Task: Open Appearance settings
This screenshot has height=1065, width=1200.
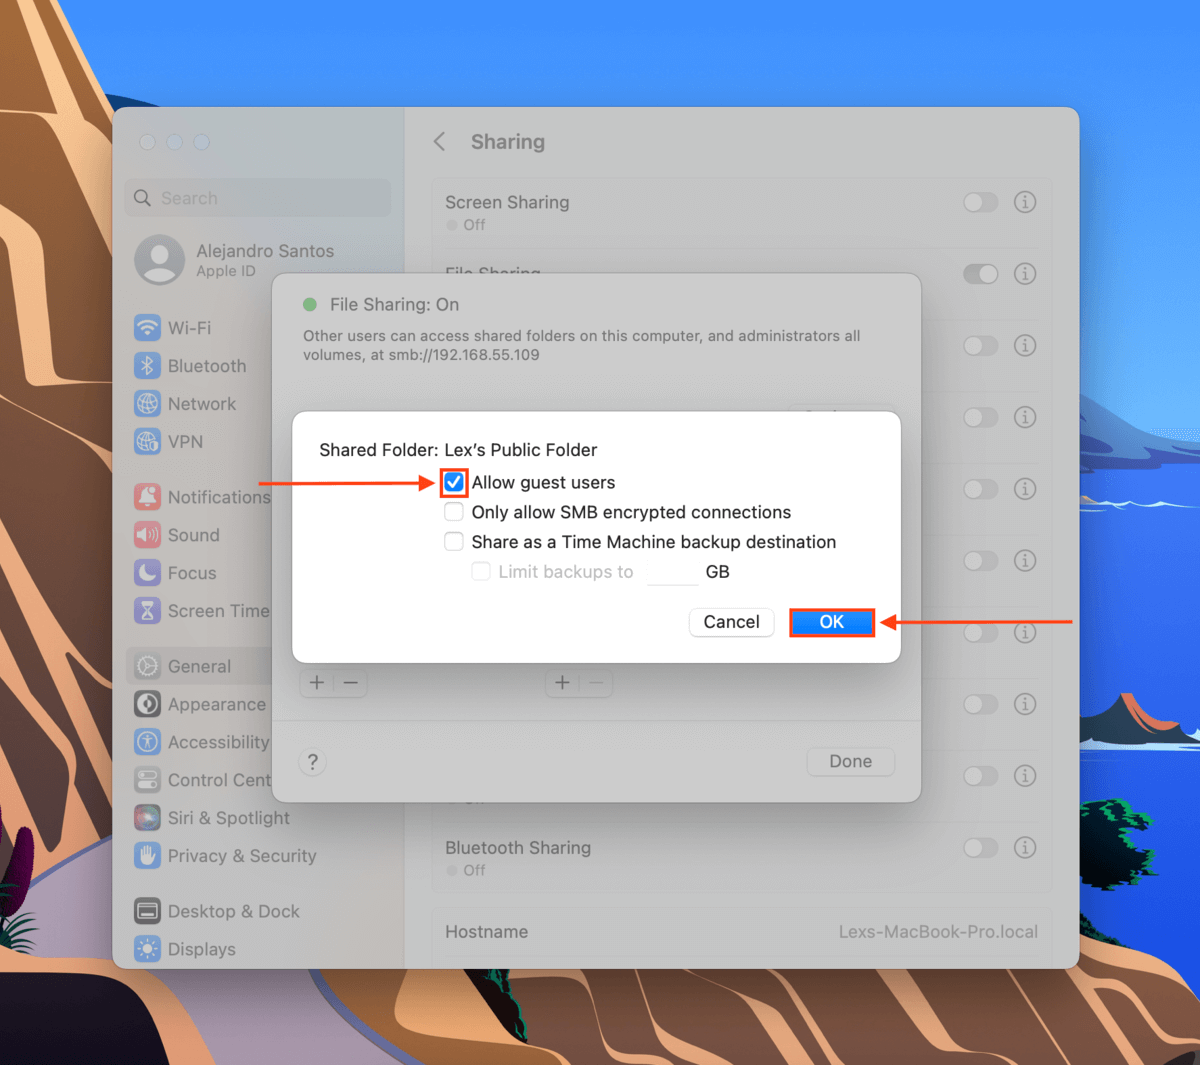Action: tap(201, 705)
